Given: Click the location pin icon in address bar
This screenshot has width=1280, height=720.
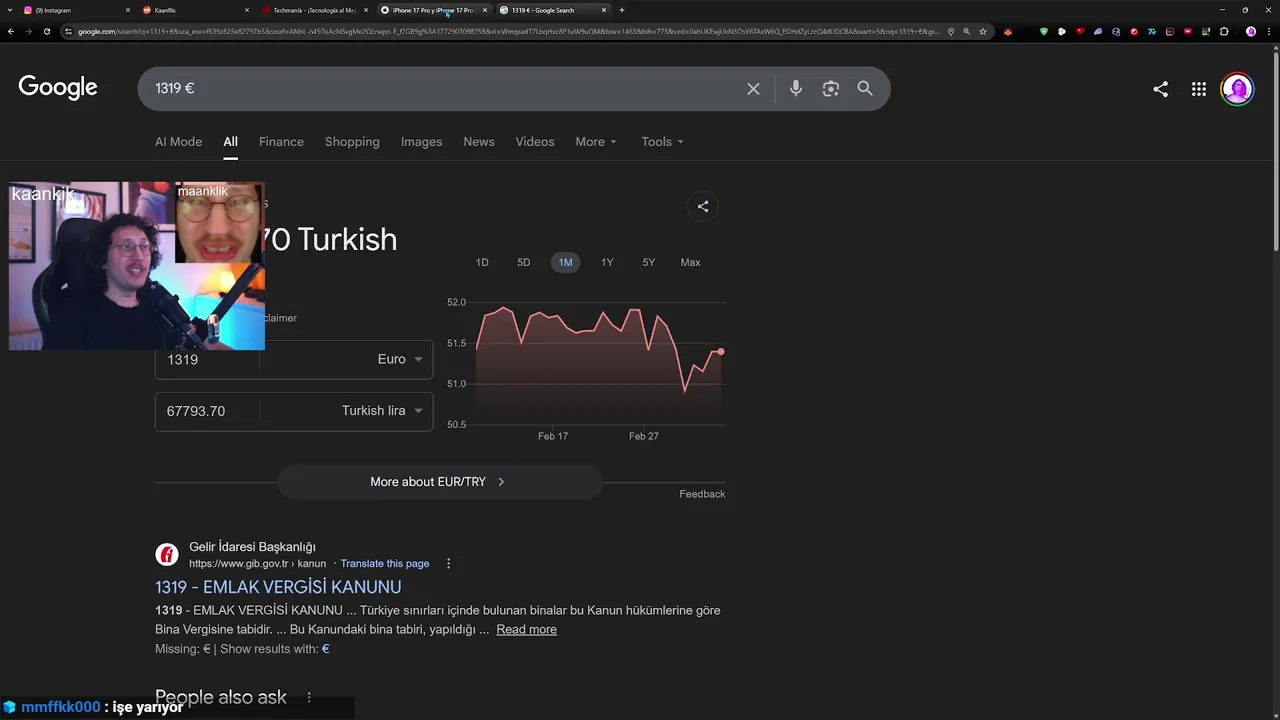Looking at the screenshot, I should click(x=950, y=31).
